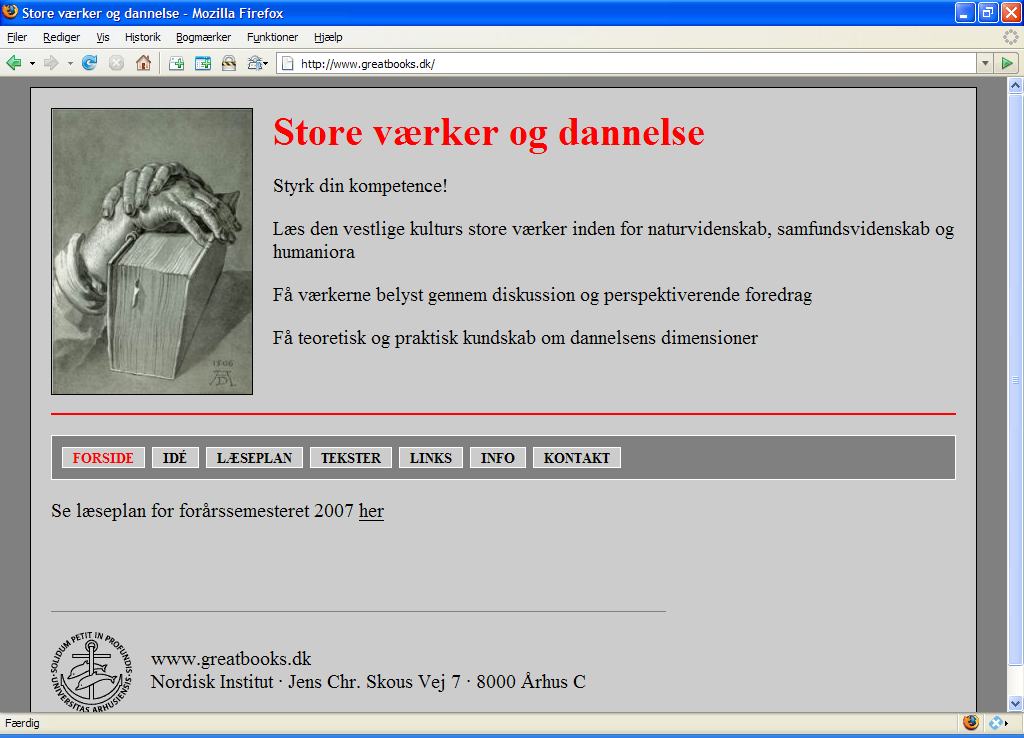Go to the home page via house icon
This screenshot has height=738, width=1024.
coord(143,63)
